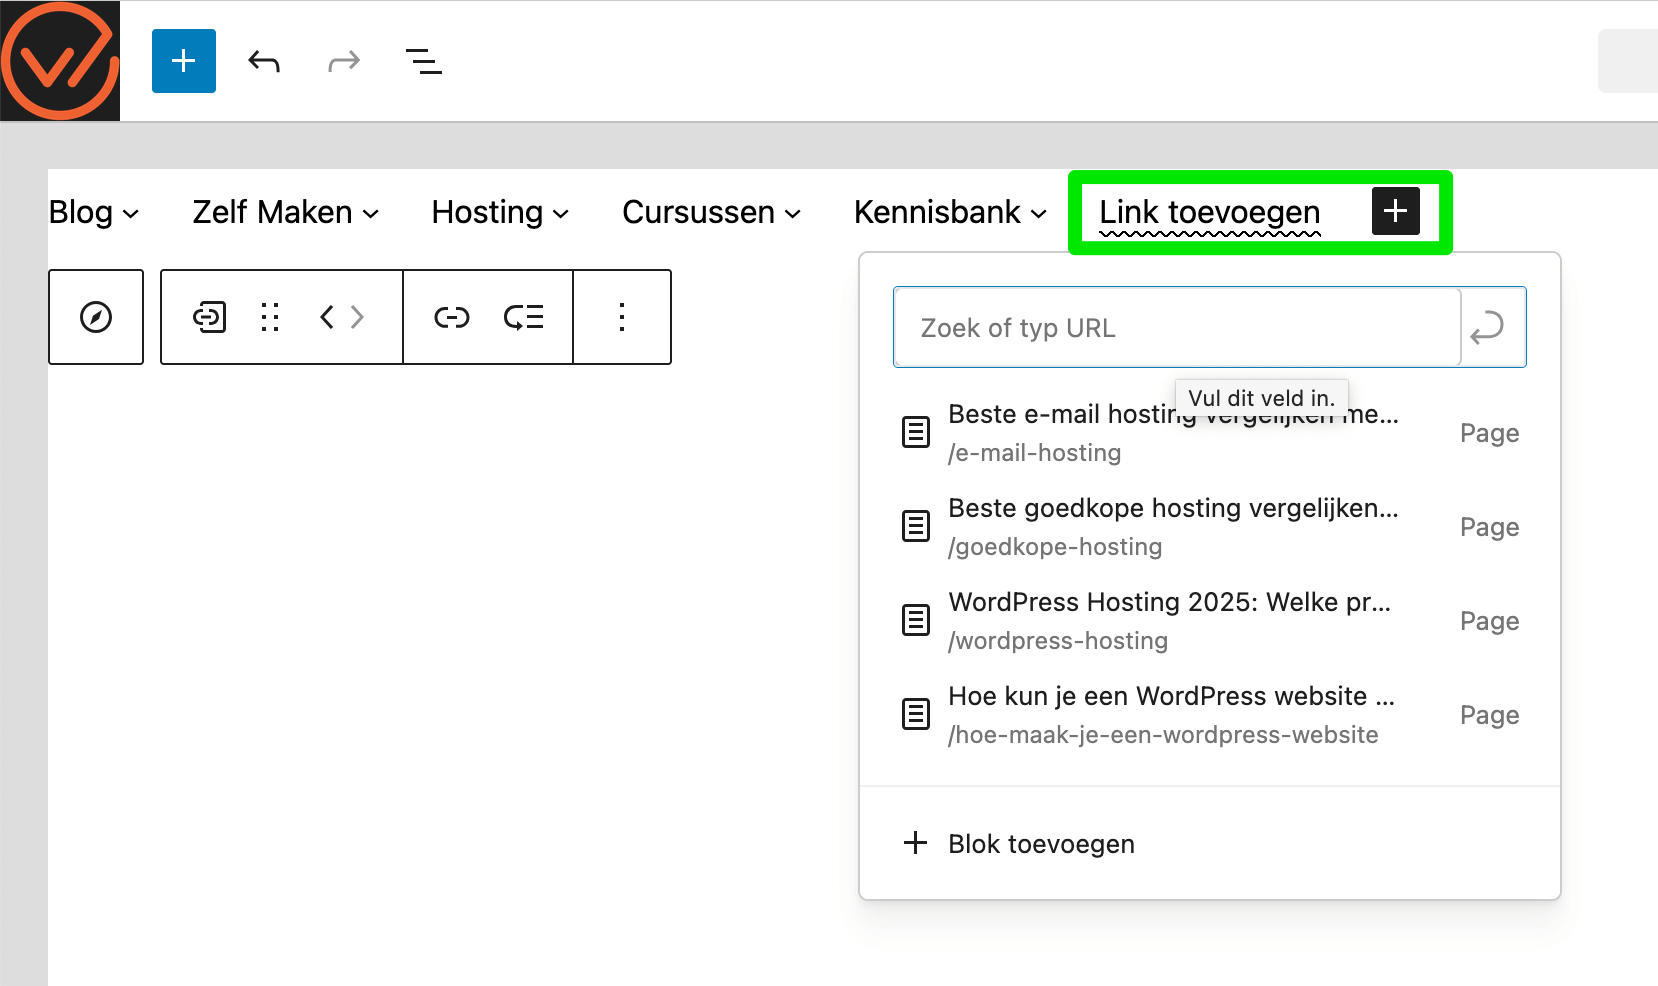
Task: Click the Navigation block compass icon
Action: (x=96, y=317)
